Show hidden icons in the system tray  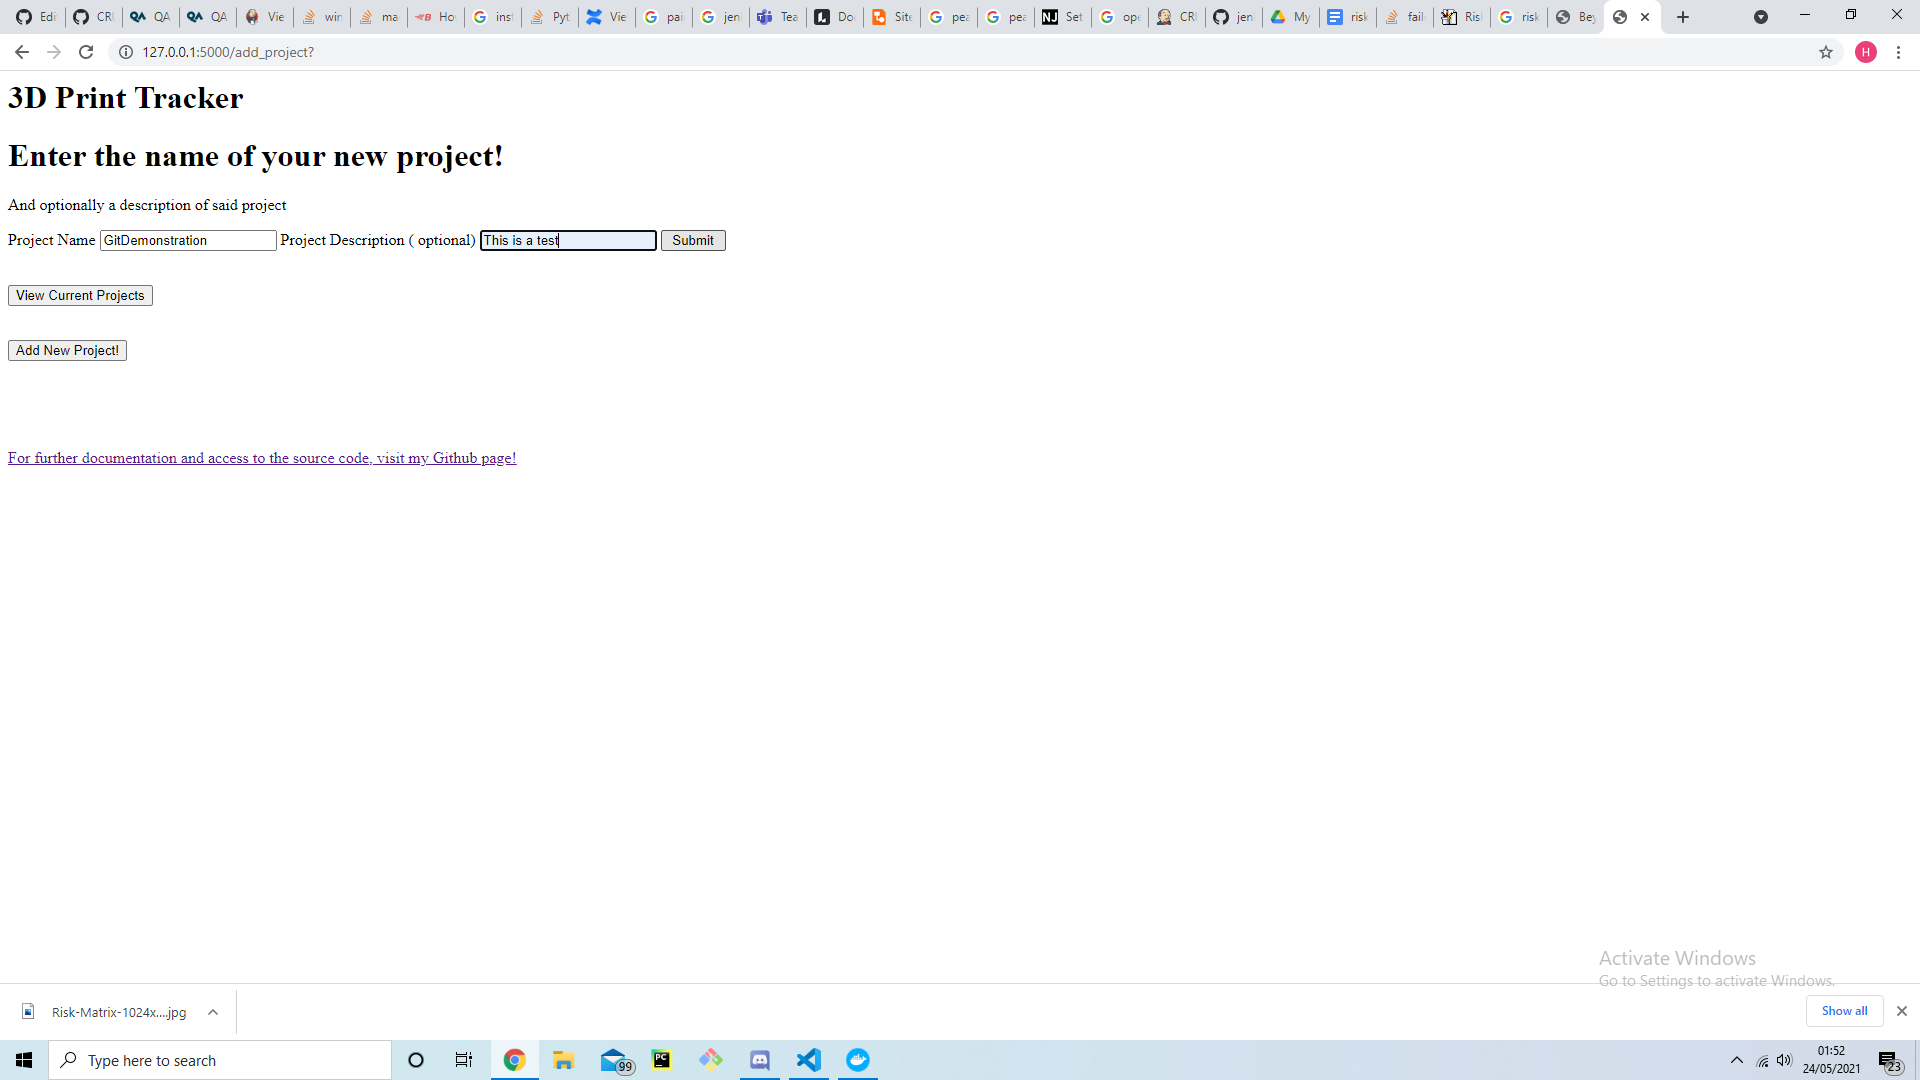coord(1735,1060)
